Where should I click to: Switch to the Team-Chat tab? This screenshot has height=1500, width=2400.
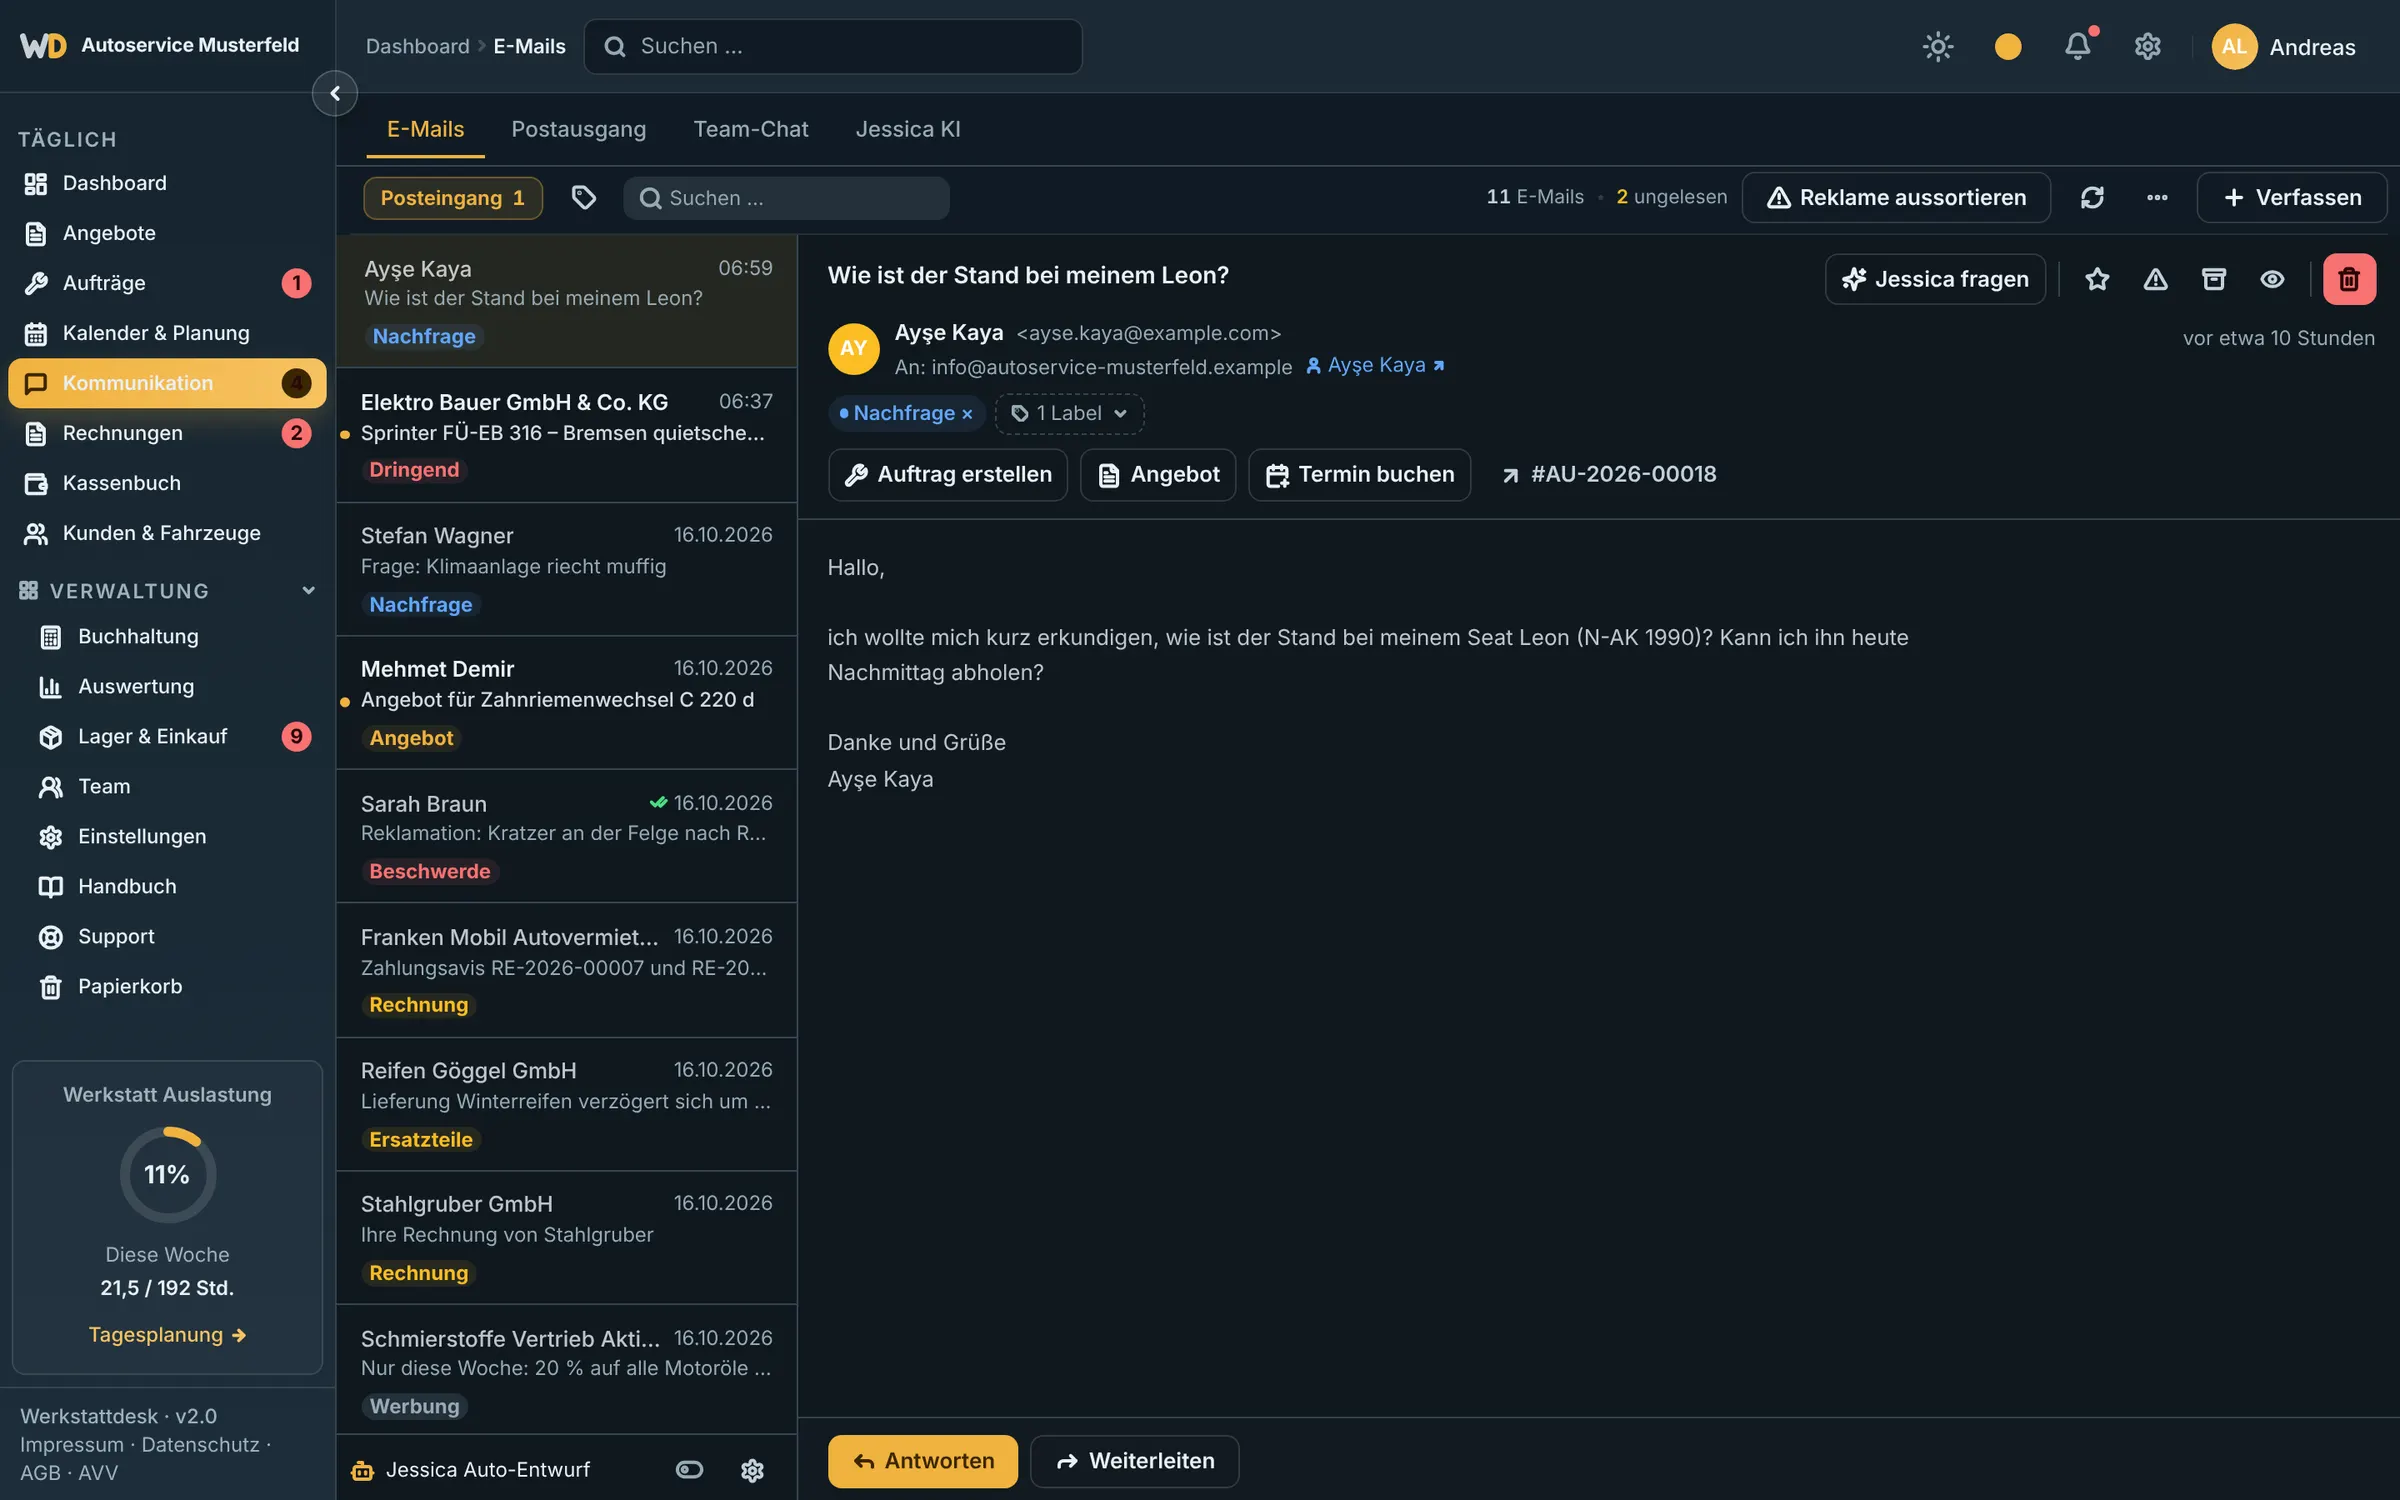pyautogui.click(x=750, y=129)
